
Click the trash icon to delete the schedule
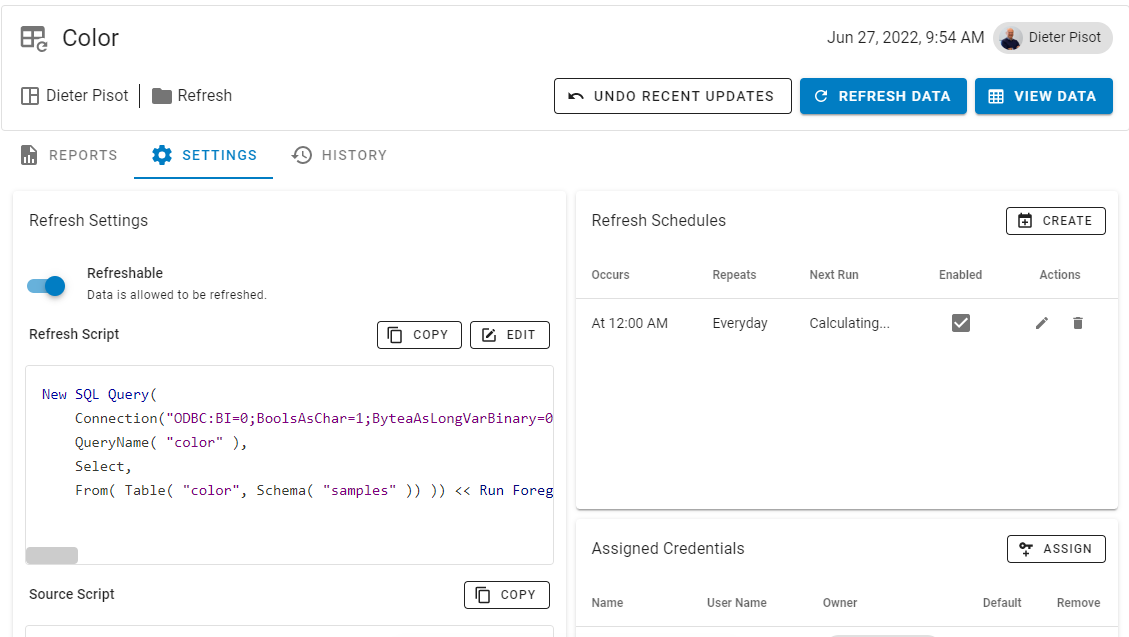(x=1078, y=323)
